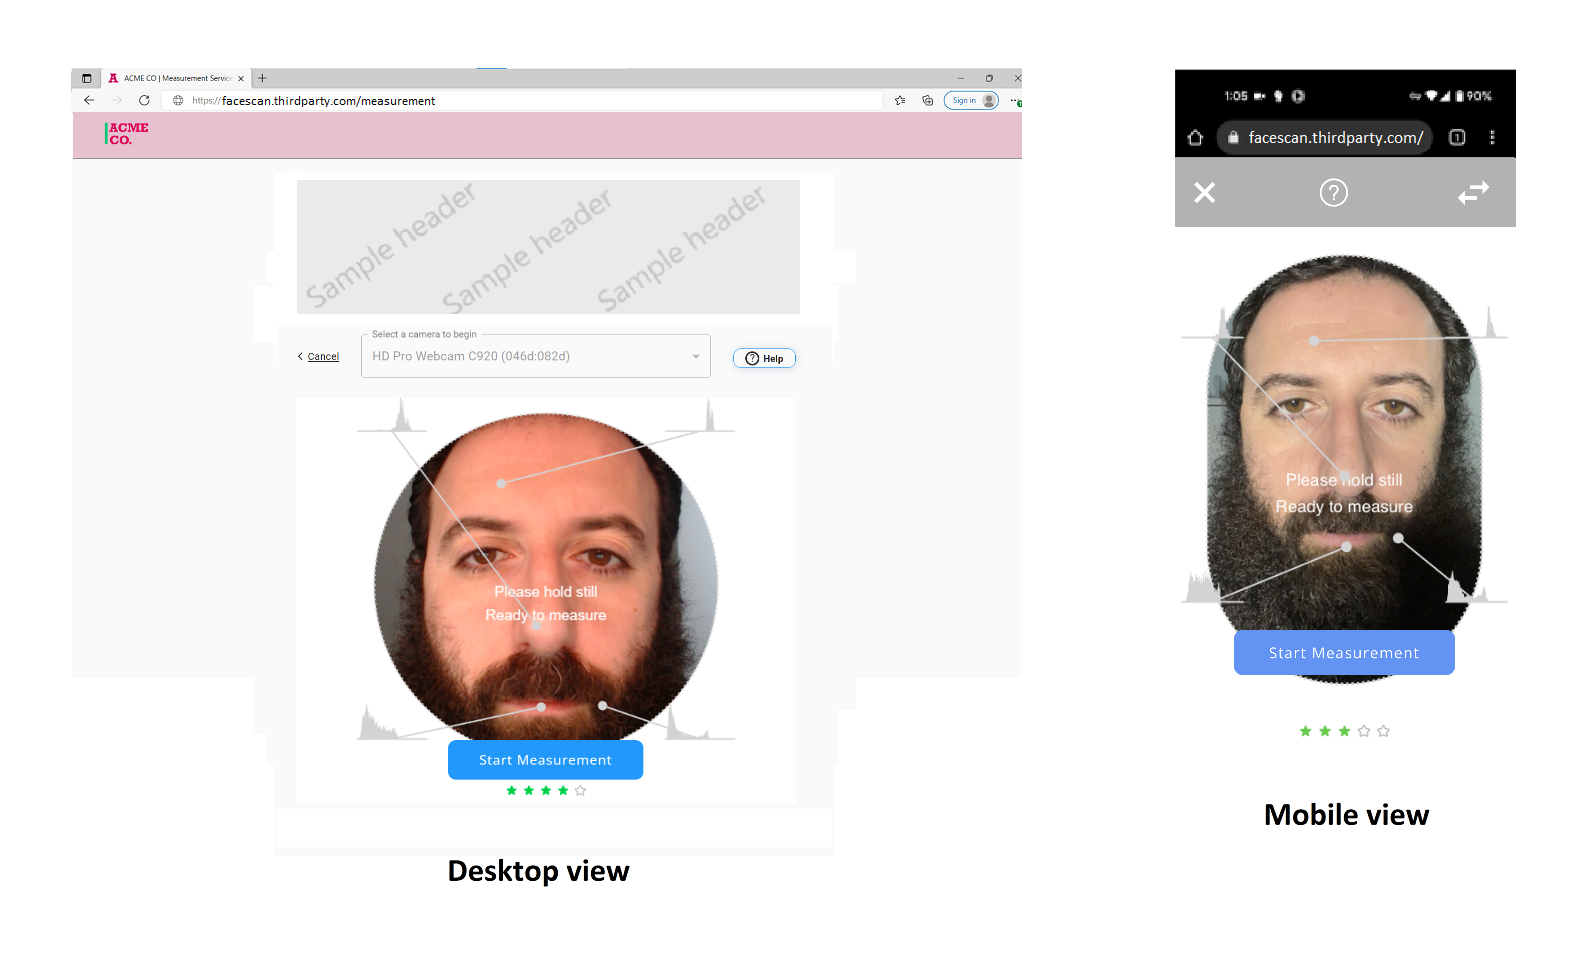Click the desktop browser back arrow

89,101
